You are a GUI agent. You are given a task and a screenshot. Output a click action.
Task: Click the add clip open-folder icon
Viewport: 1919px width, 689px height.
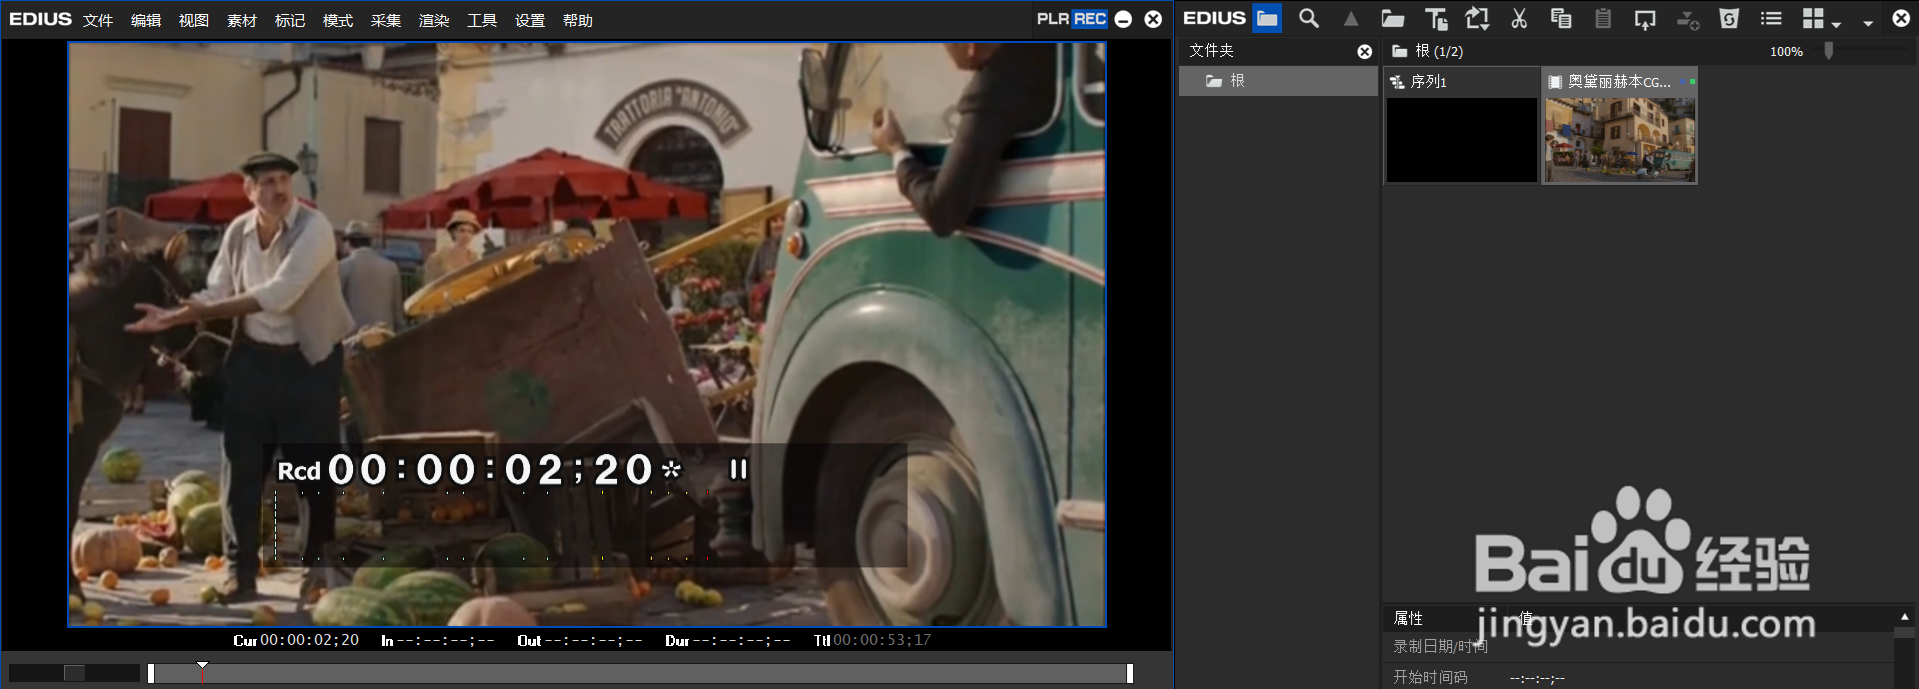point(1393,18)
